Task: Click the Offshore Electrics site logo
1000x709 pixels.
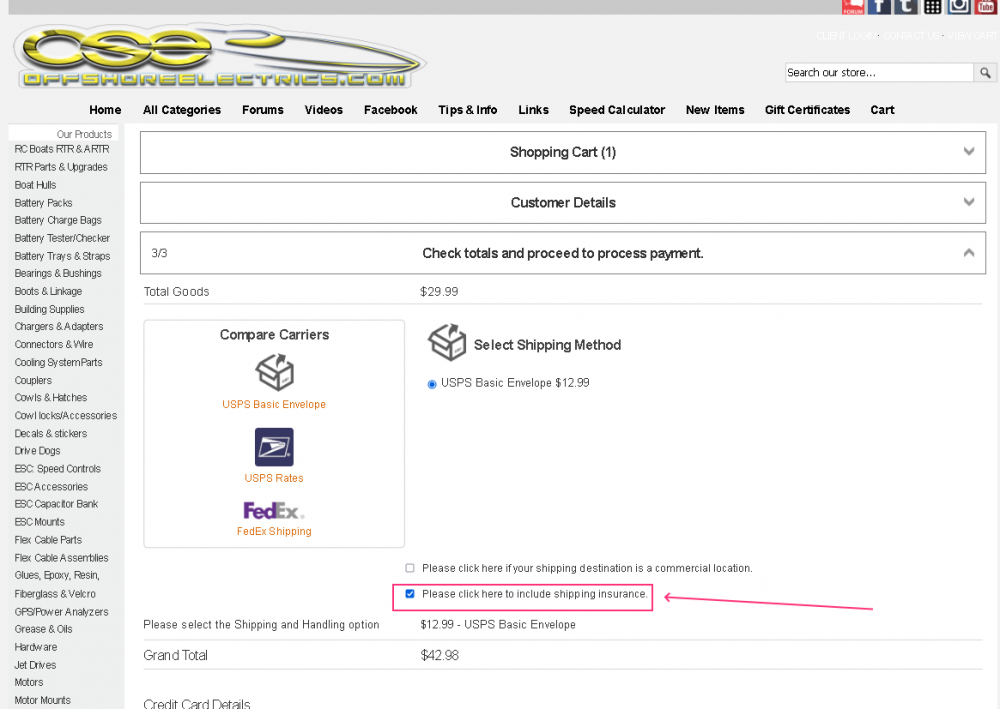Action: pos(218,58)
